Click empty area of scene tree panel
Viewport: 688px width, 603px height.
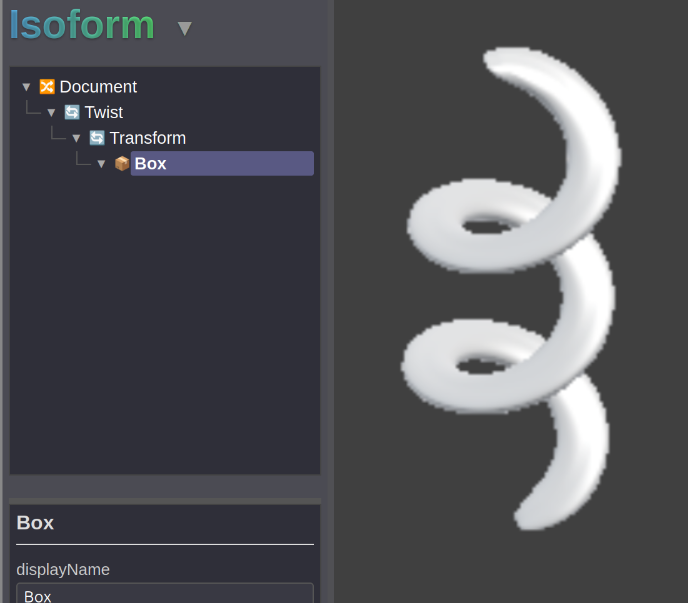[x=165, y=325]
